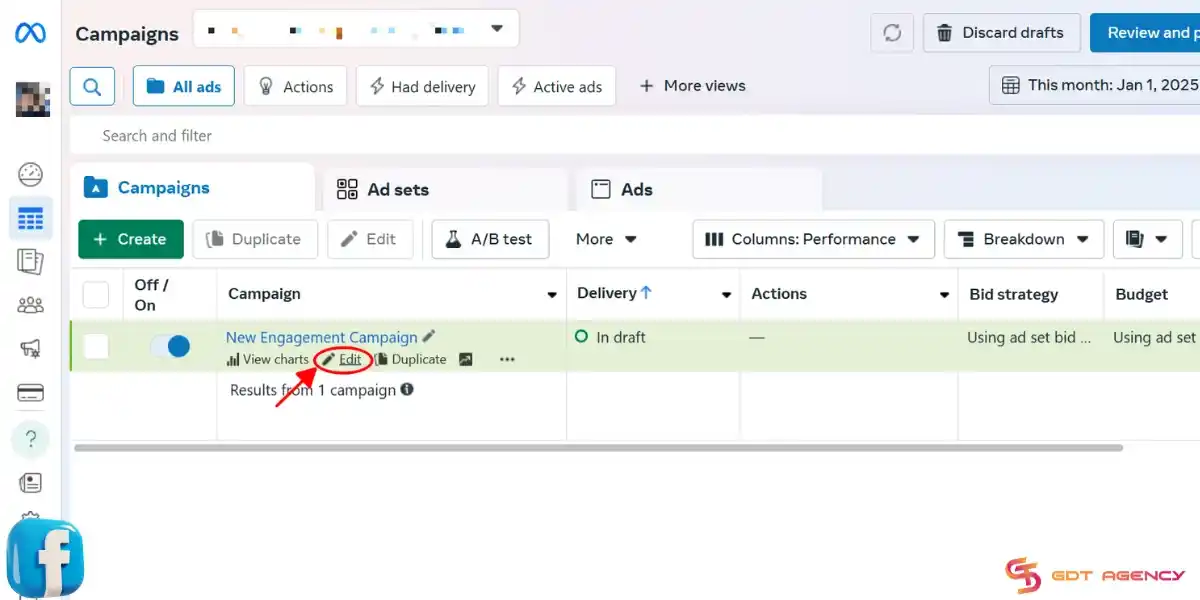Open the Help question mark icon
The image size is (1200, 600).
[x=31, y=438]
